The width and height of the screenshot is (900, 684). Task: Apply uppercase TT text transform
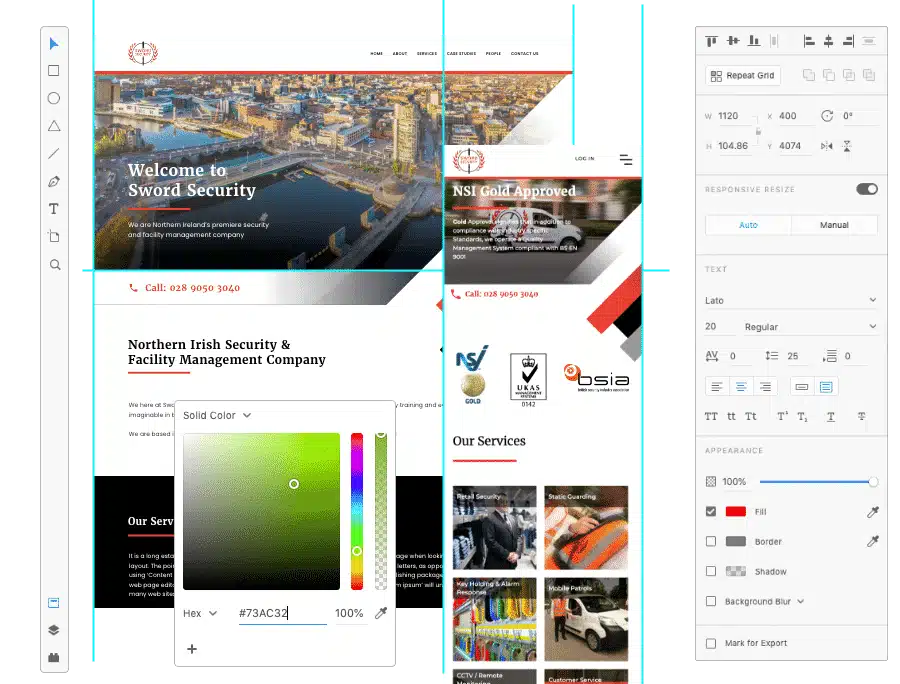pyautogui.click(x=711, y=417)
